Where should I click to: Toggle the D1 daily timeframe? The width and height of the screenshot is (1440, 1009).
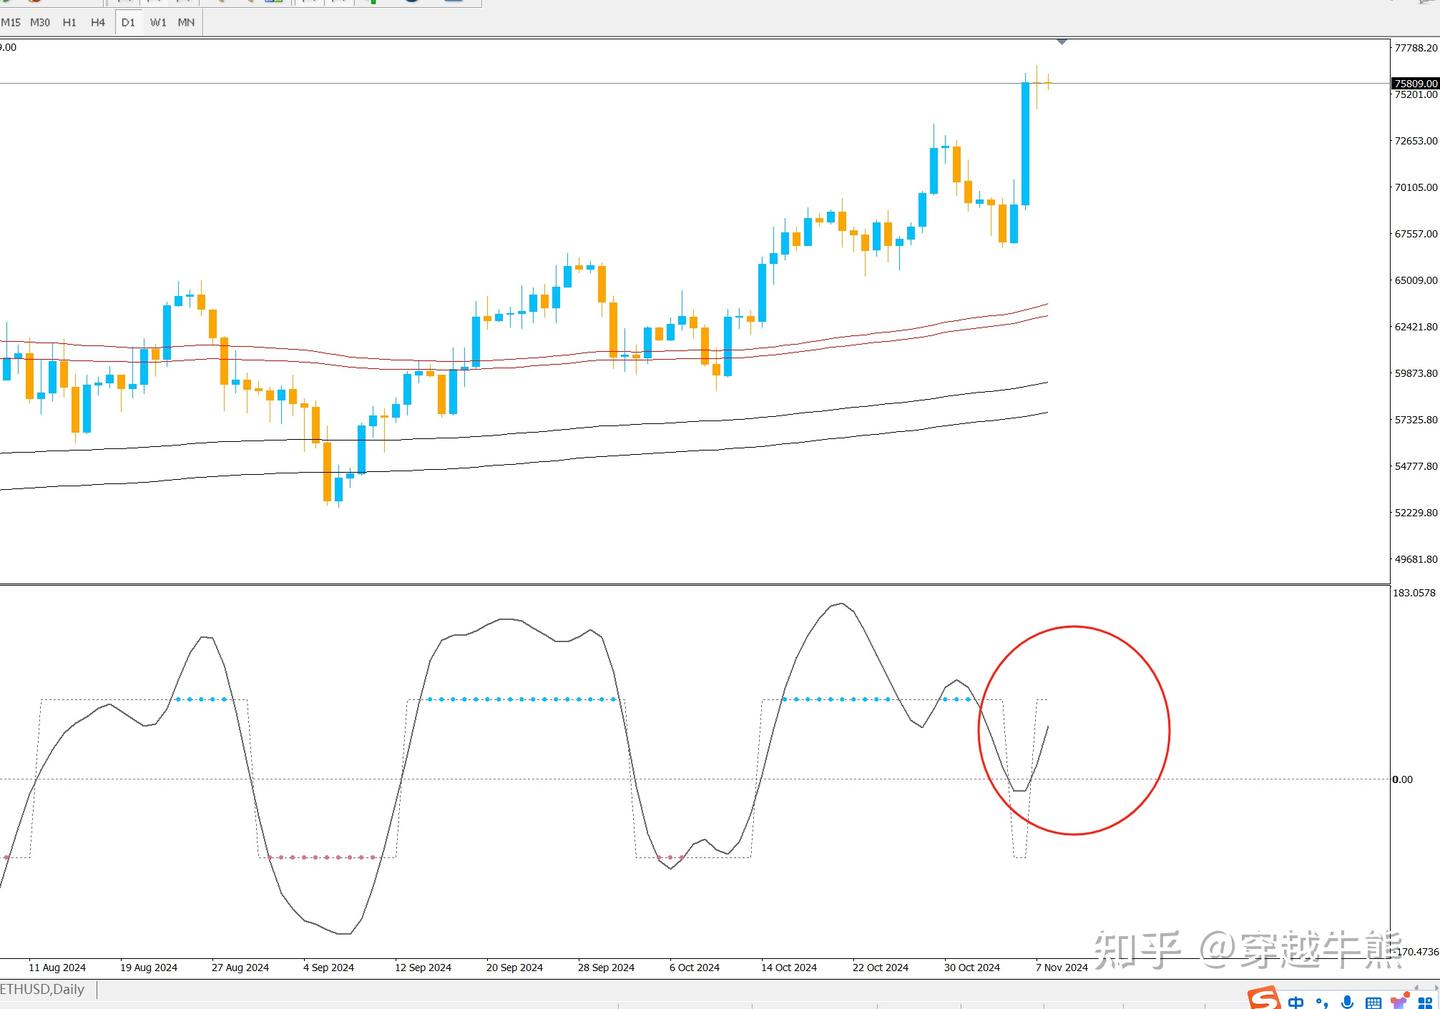point(128,22)
